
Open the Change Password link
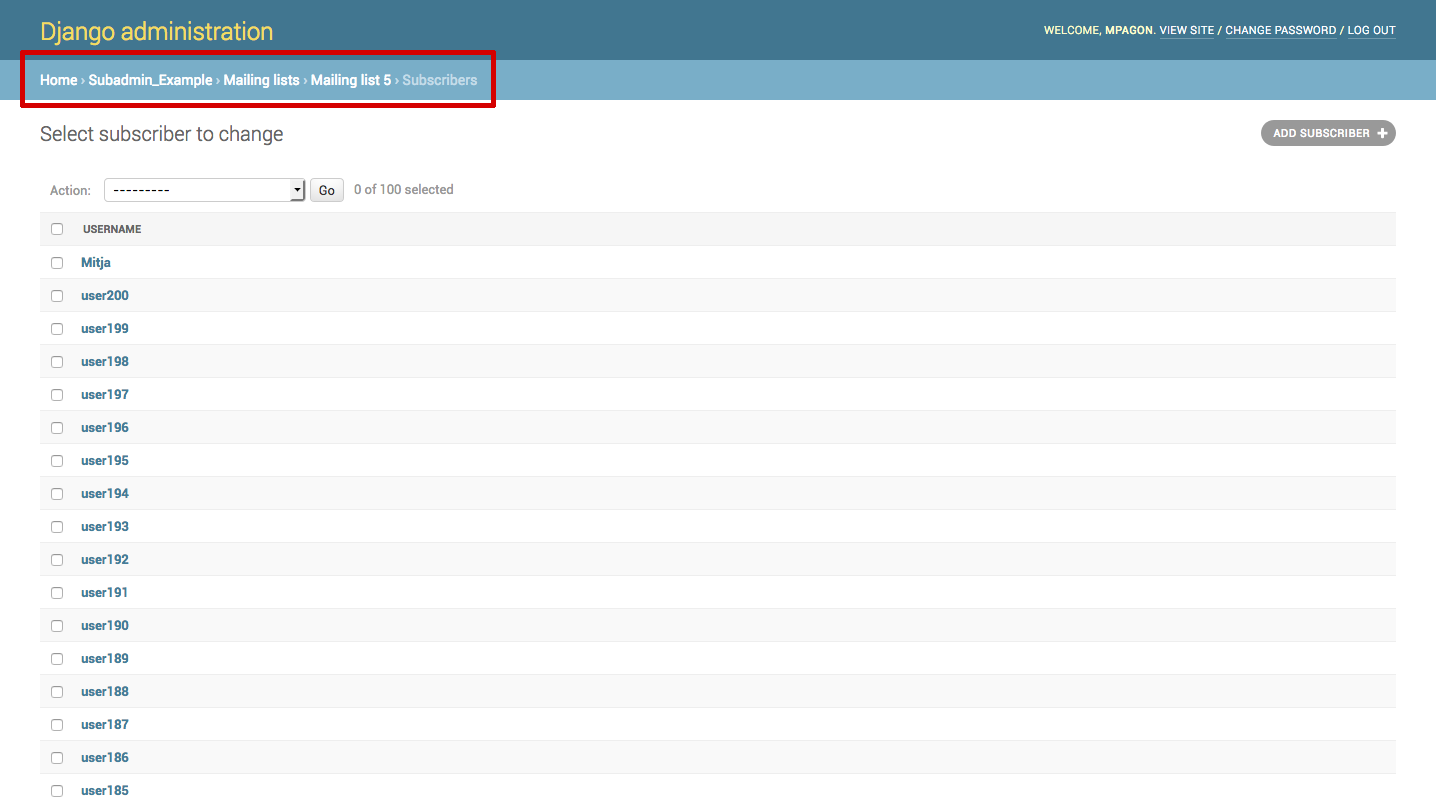(x=1280, y=31)
